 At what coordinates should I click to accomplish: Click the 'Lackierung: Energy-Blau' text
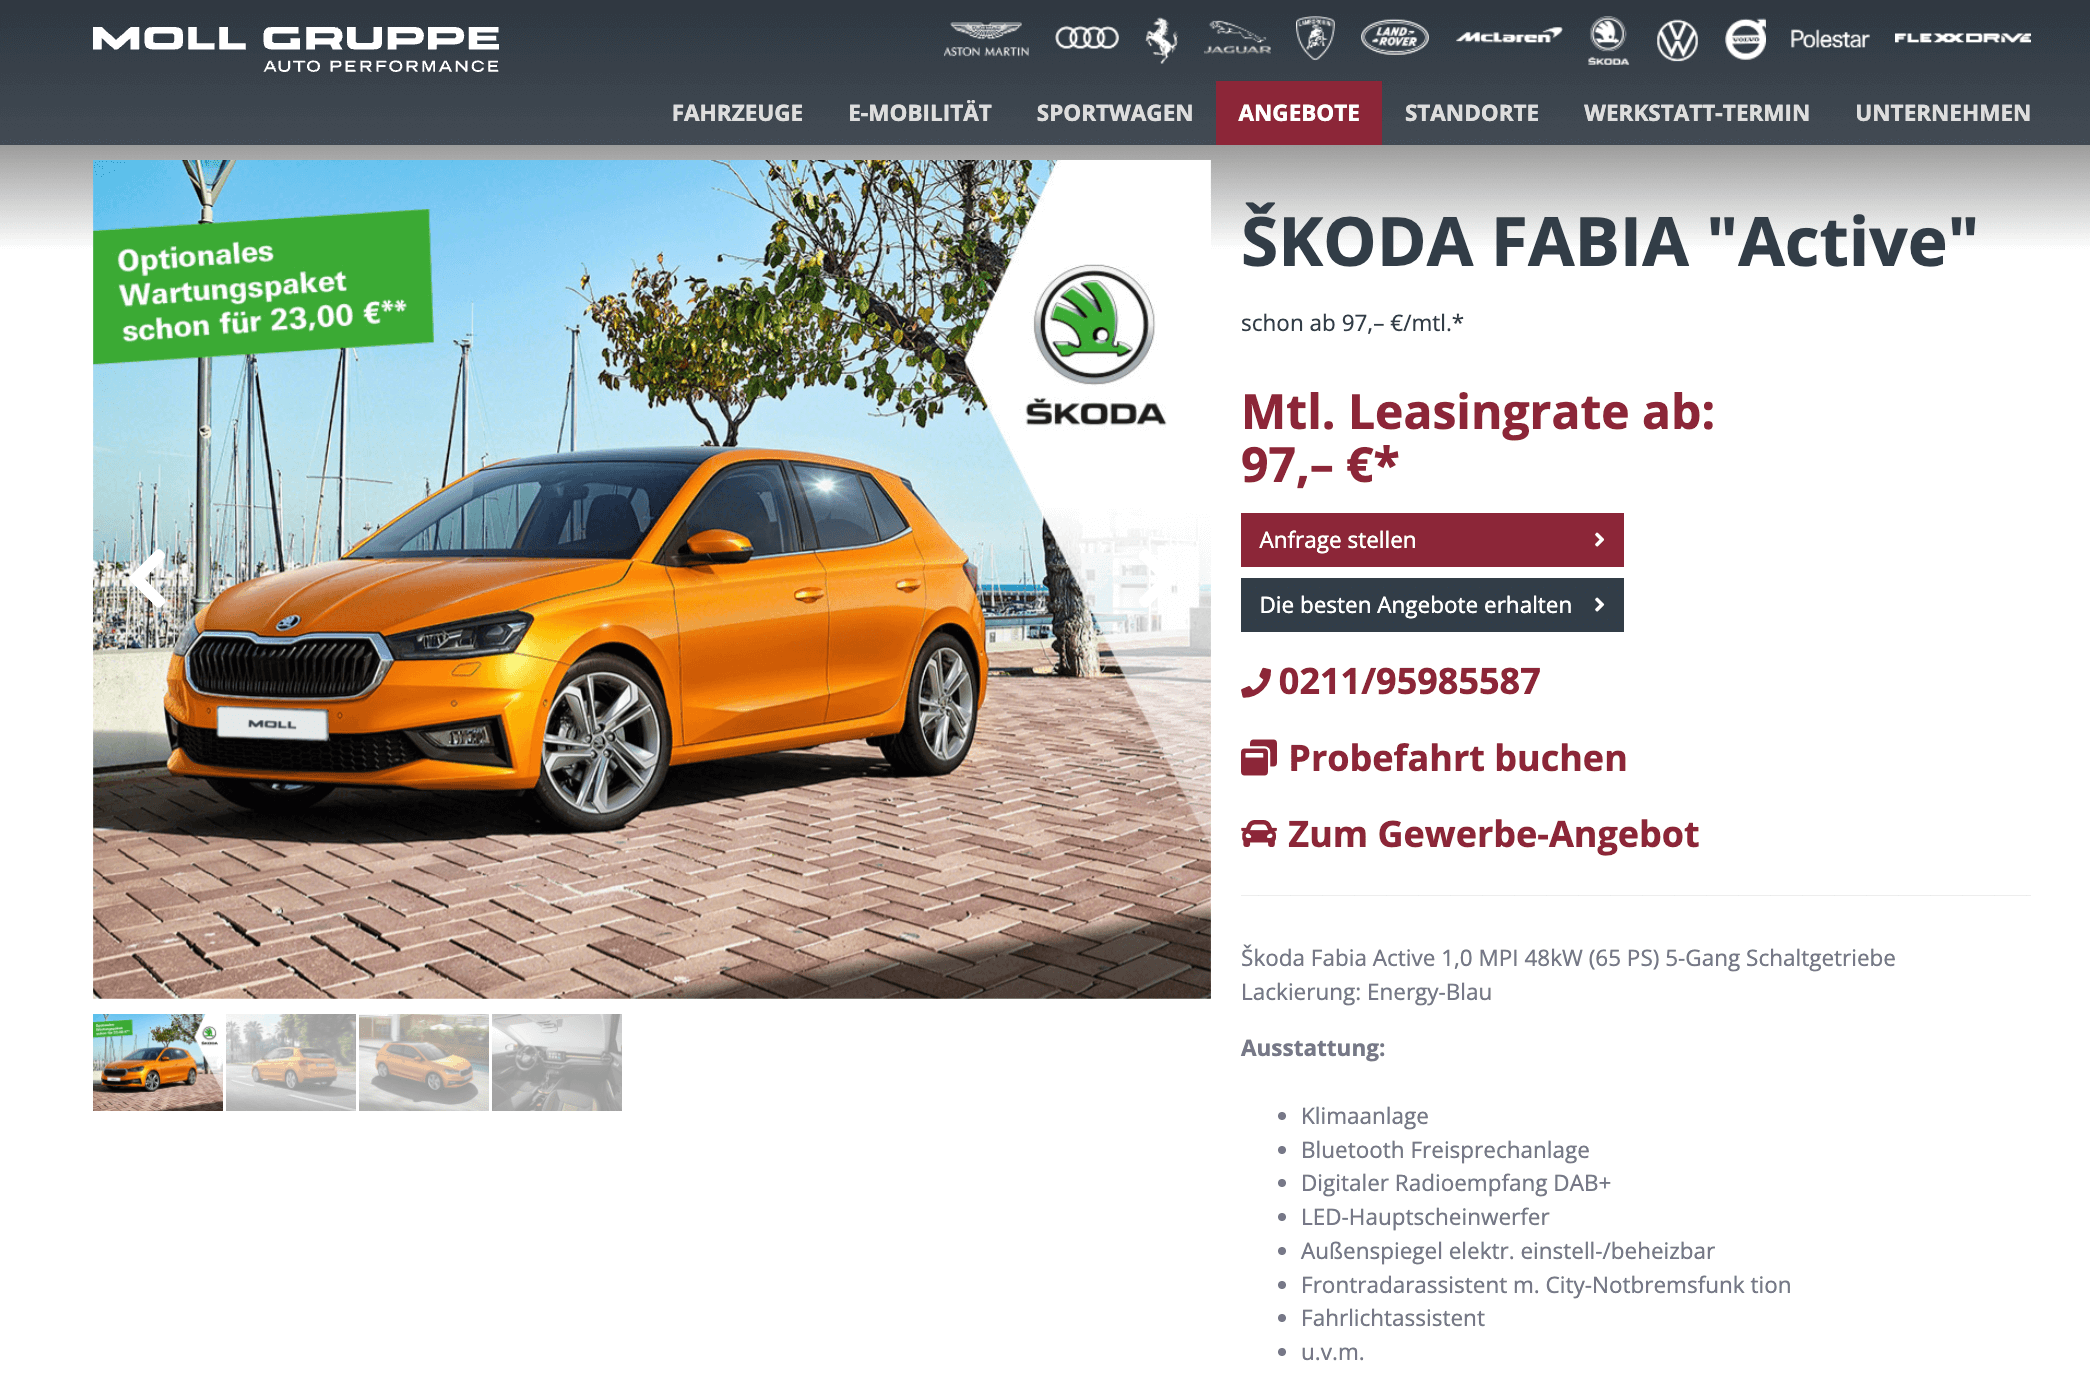click(1366, 992)
